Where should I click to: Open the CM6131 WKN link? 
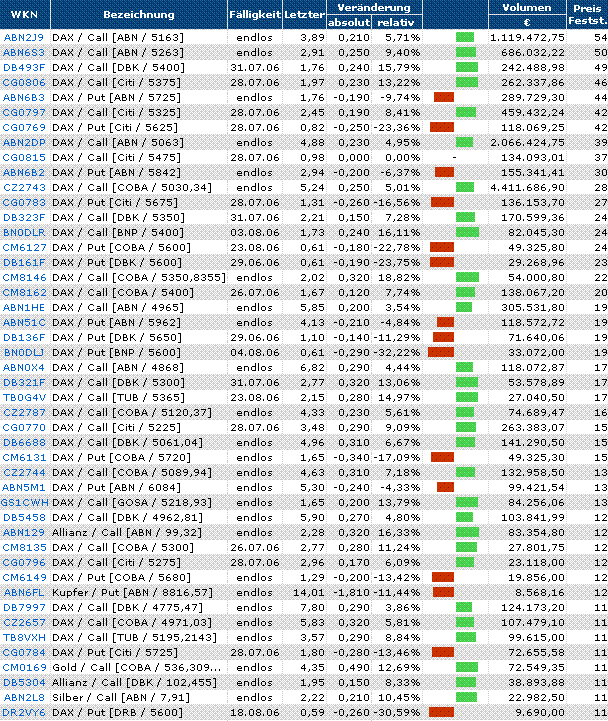(24, 458)
